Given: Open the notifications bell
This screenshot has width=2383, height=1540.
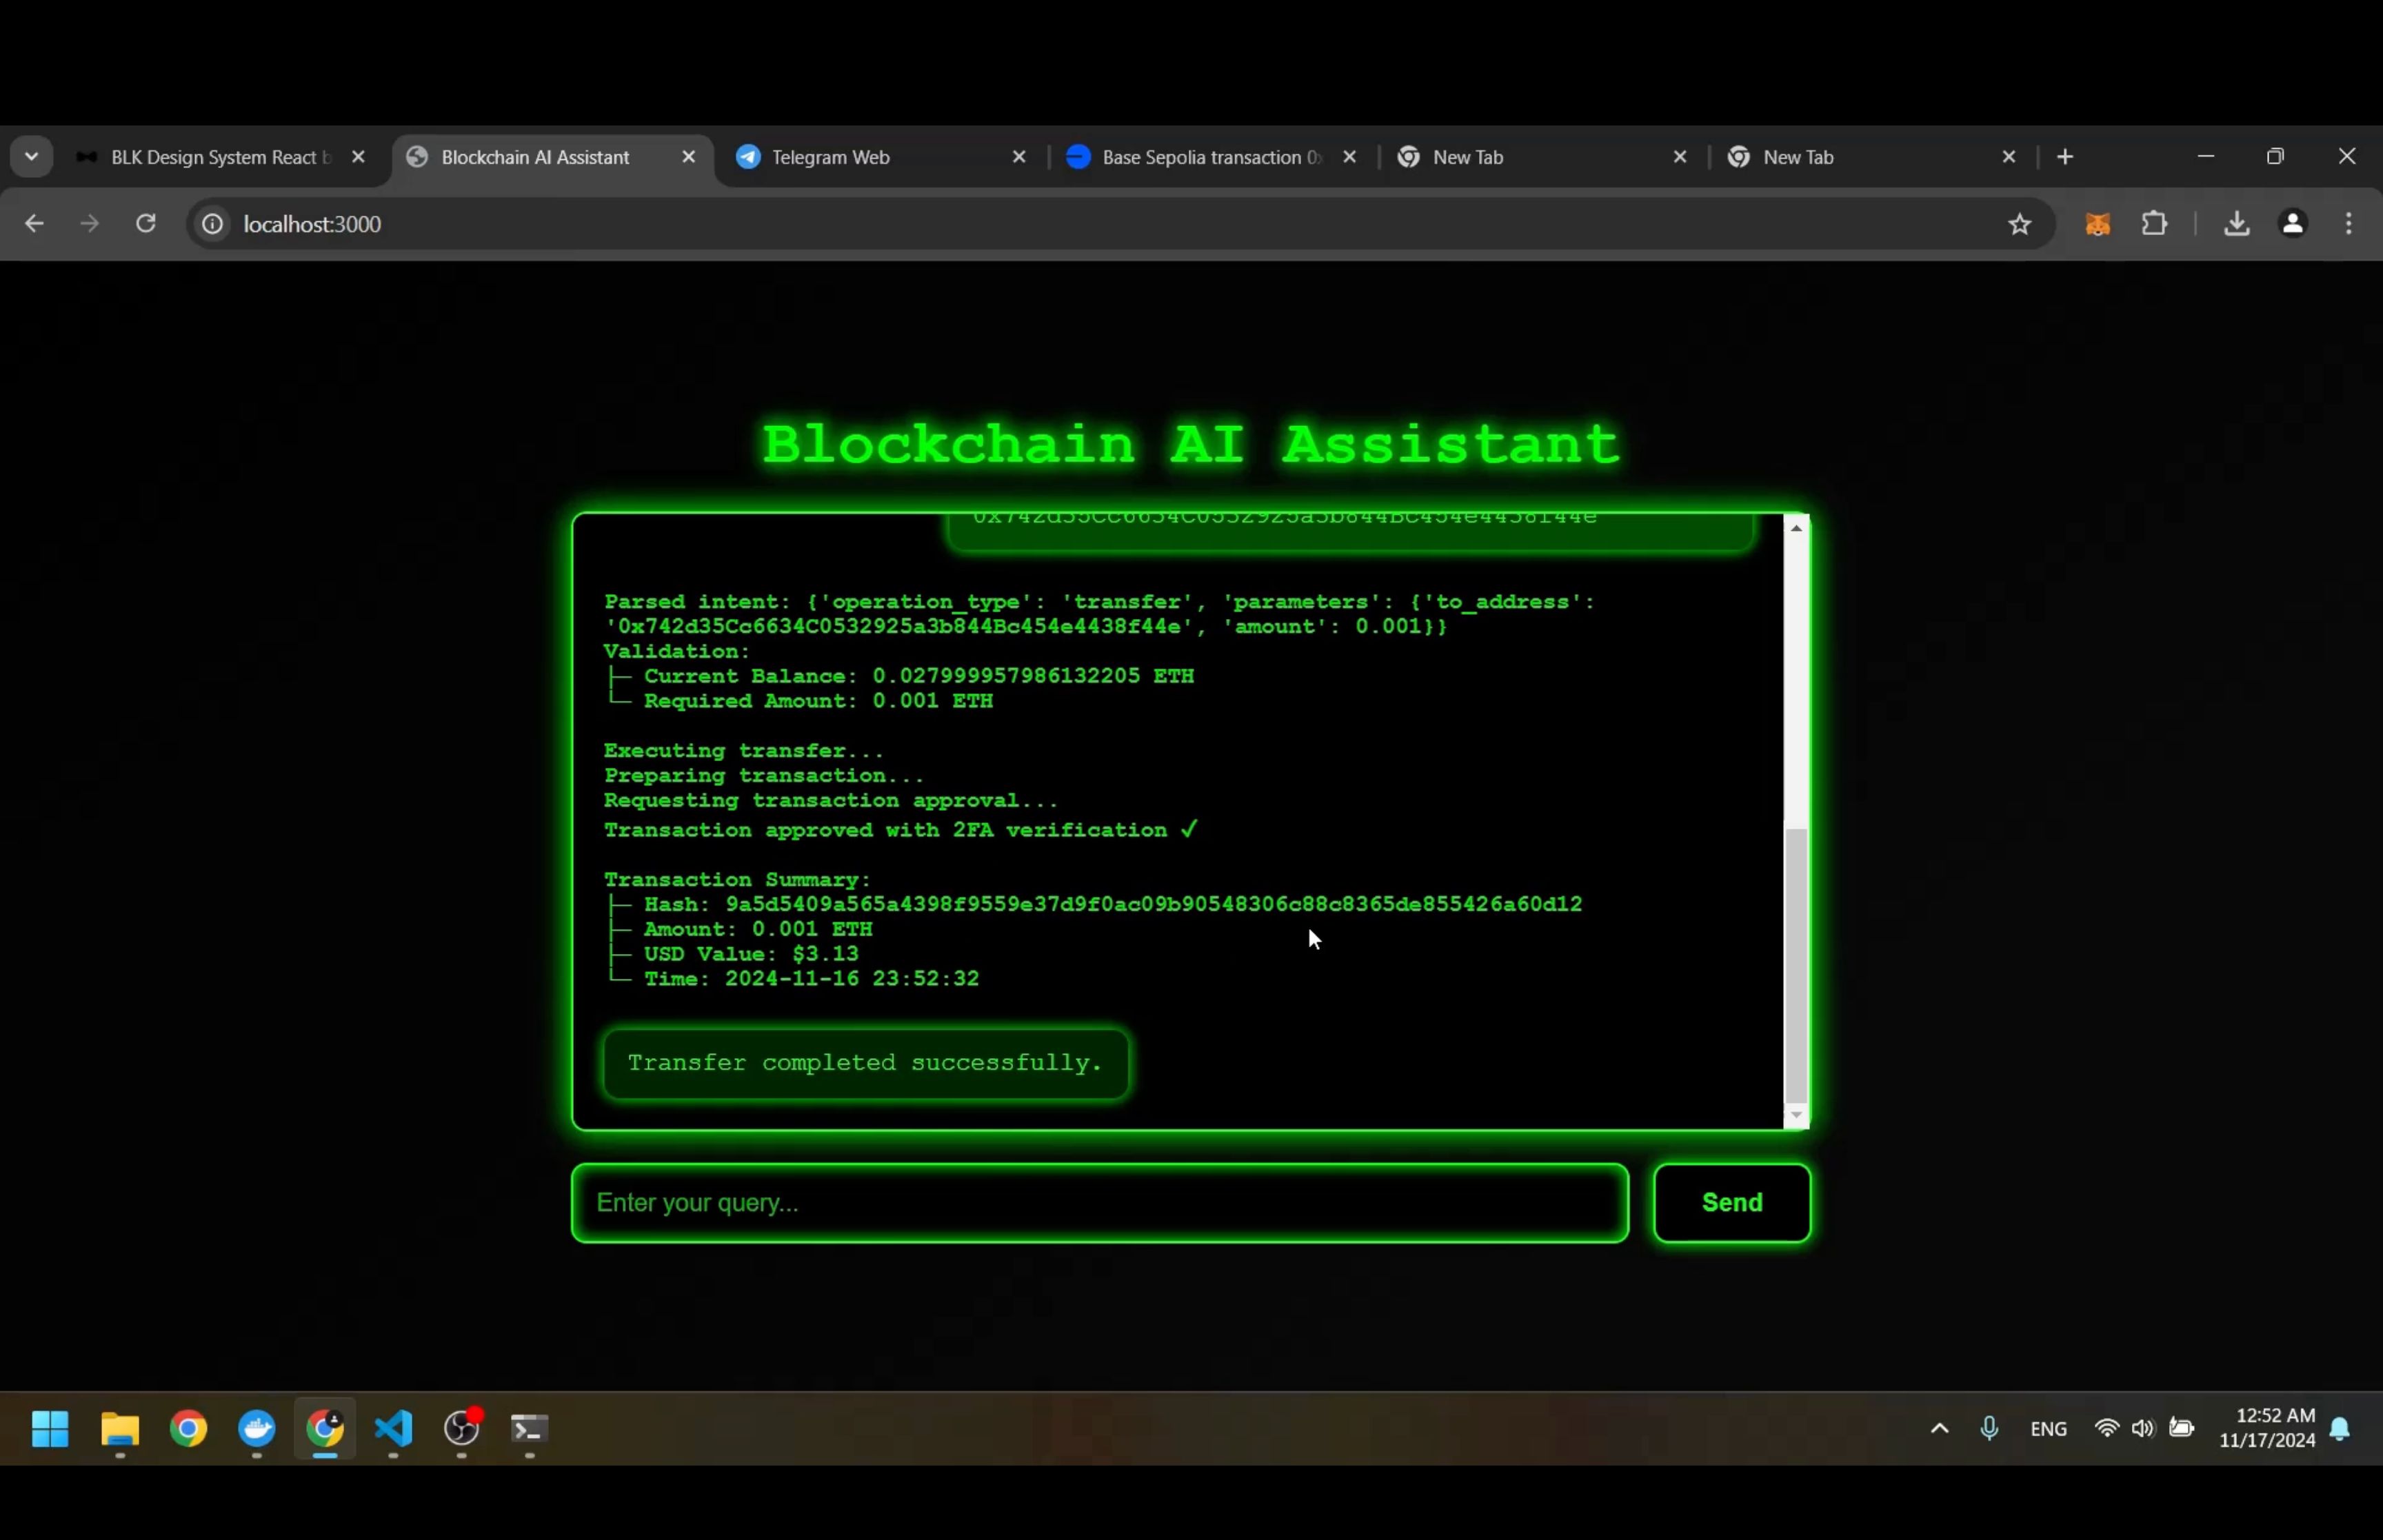Looking at the screenshot, I should [x=2340, y=1429].
